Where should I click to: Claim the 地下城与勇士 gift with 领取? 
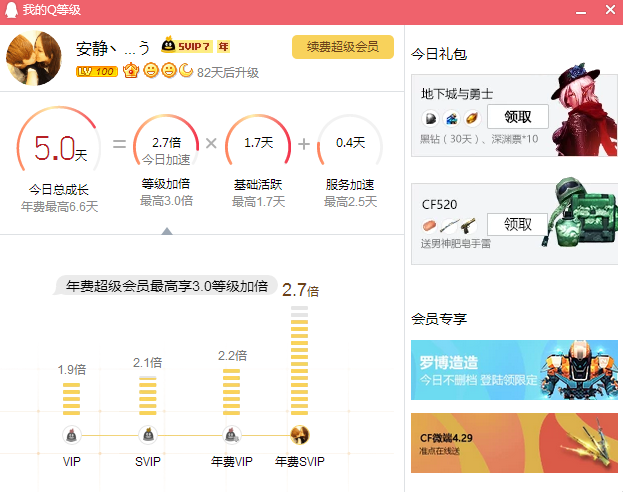(x=518, y=117)
